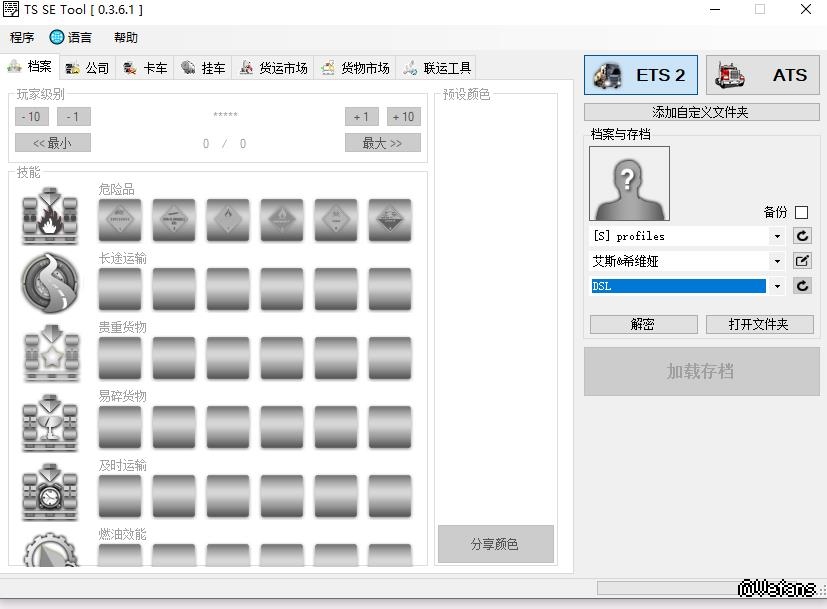The height and width of the screenshot is (609, 827).
Task: Enable the 备份 backup checkbox
Action: pos(801,212)
